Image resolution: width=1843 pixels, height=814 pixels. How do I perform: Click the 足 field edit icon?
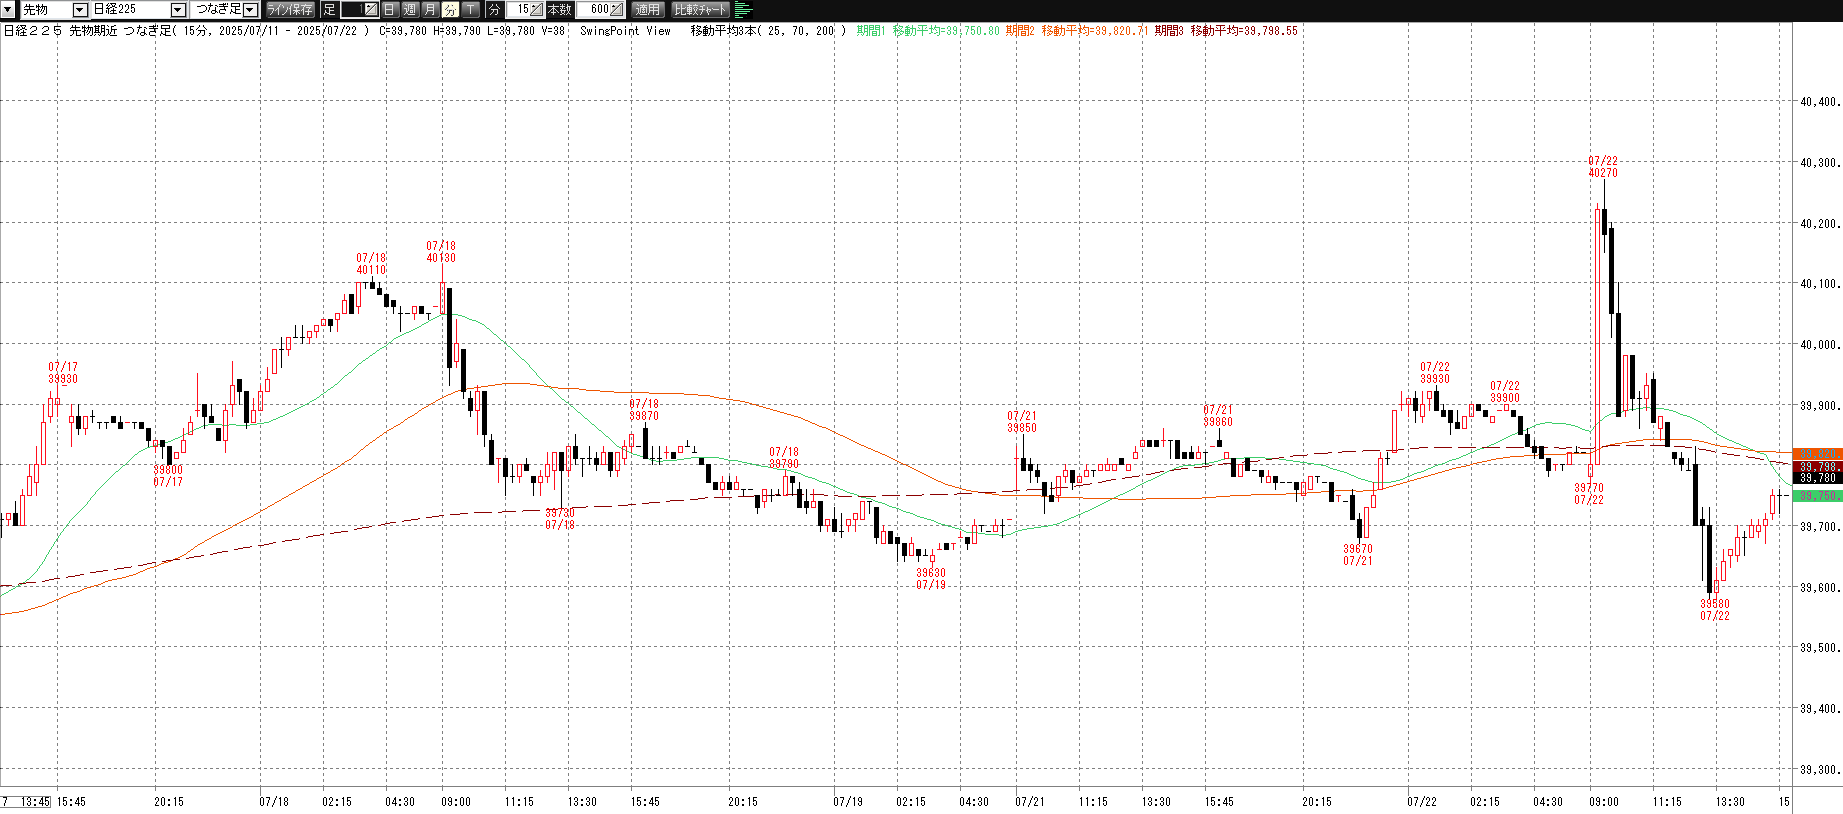[x=370, y=10]
